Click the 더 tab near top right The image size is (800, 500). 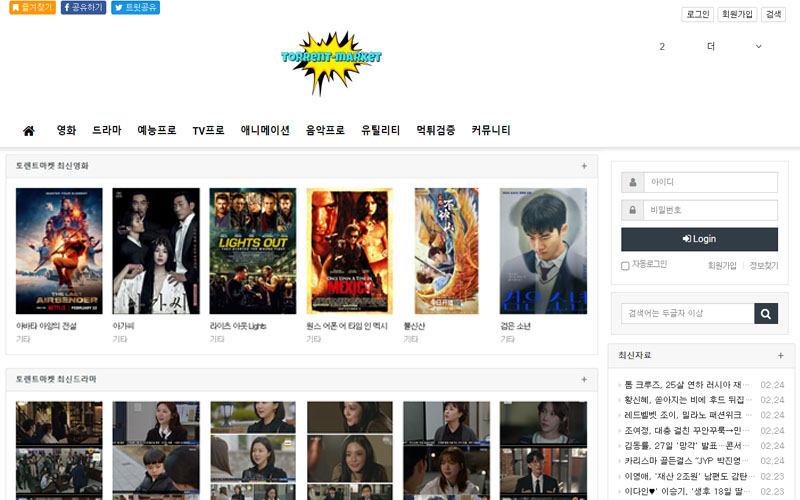(x=711, y=46)
